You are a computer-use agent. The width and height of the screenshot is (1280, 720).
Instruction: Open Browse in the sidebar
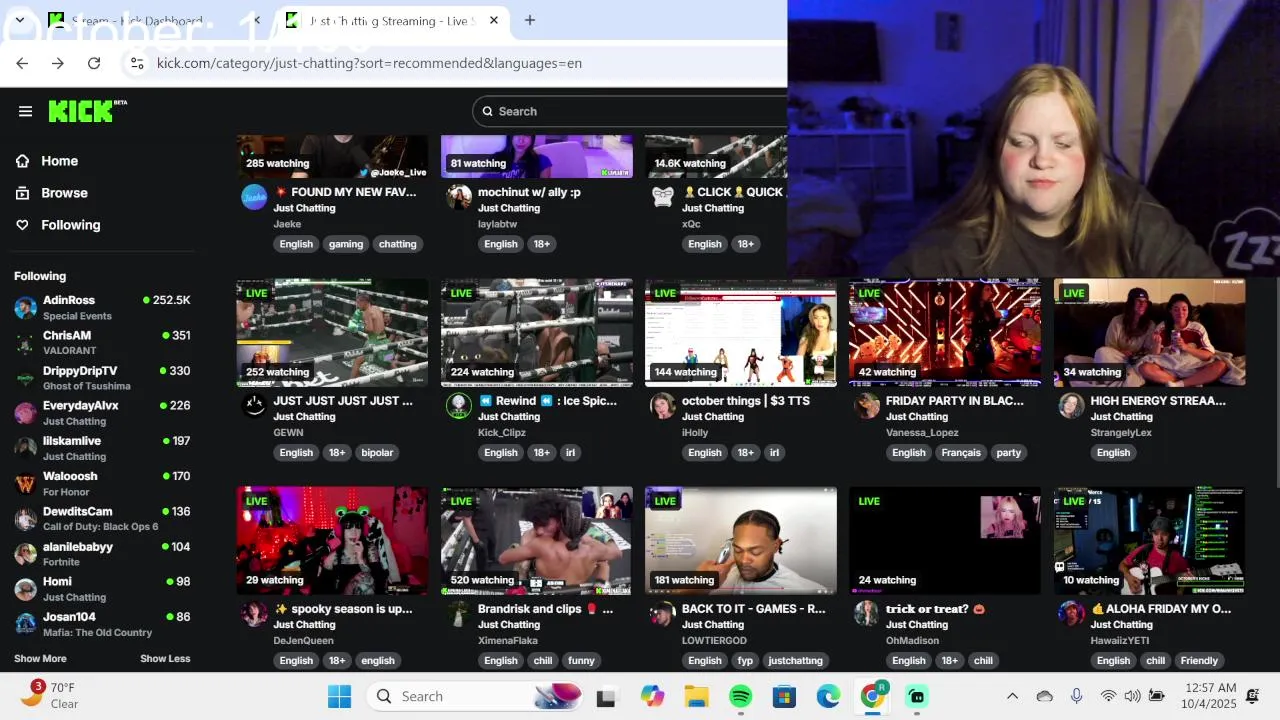[64, 193]
